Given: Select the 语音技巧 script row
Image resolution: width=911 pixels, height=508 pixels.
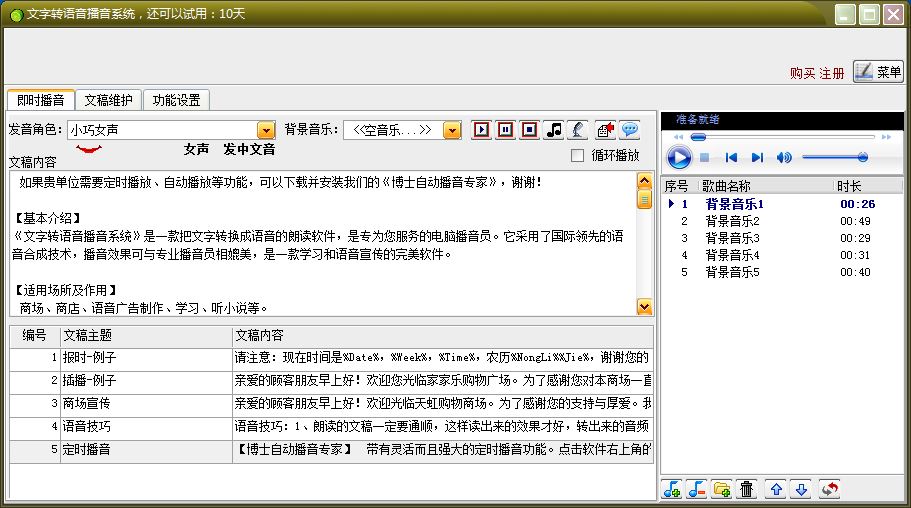Looking at the screenshot, I should point(331,427).
